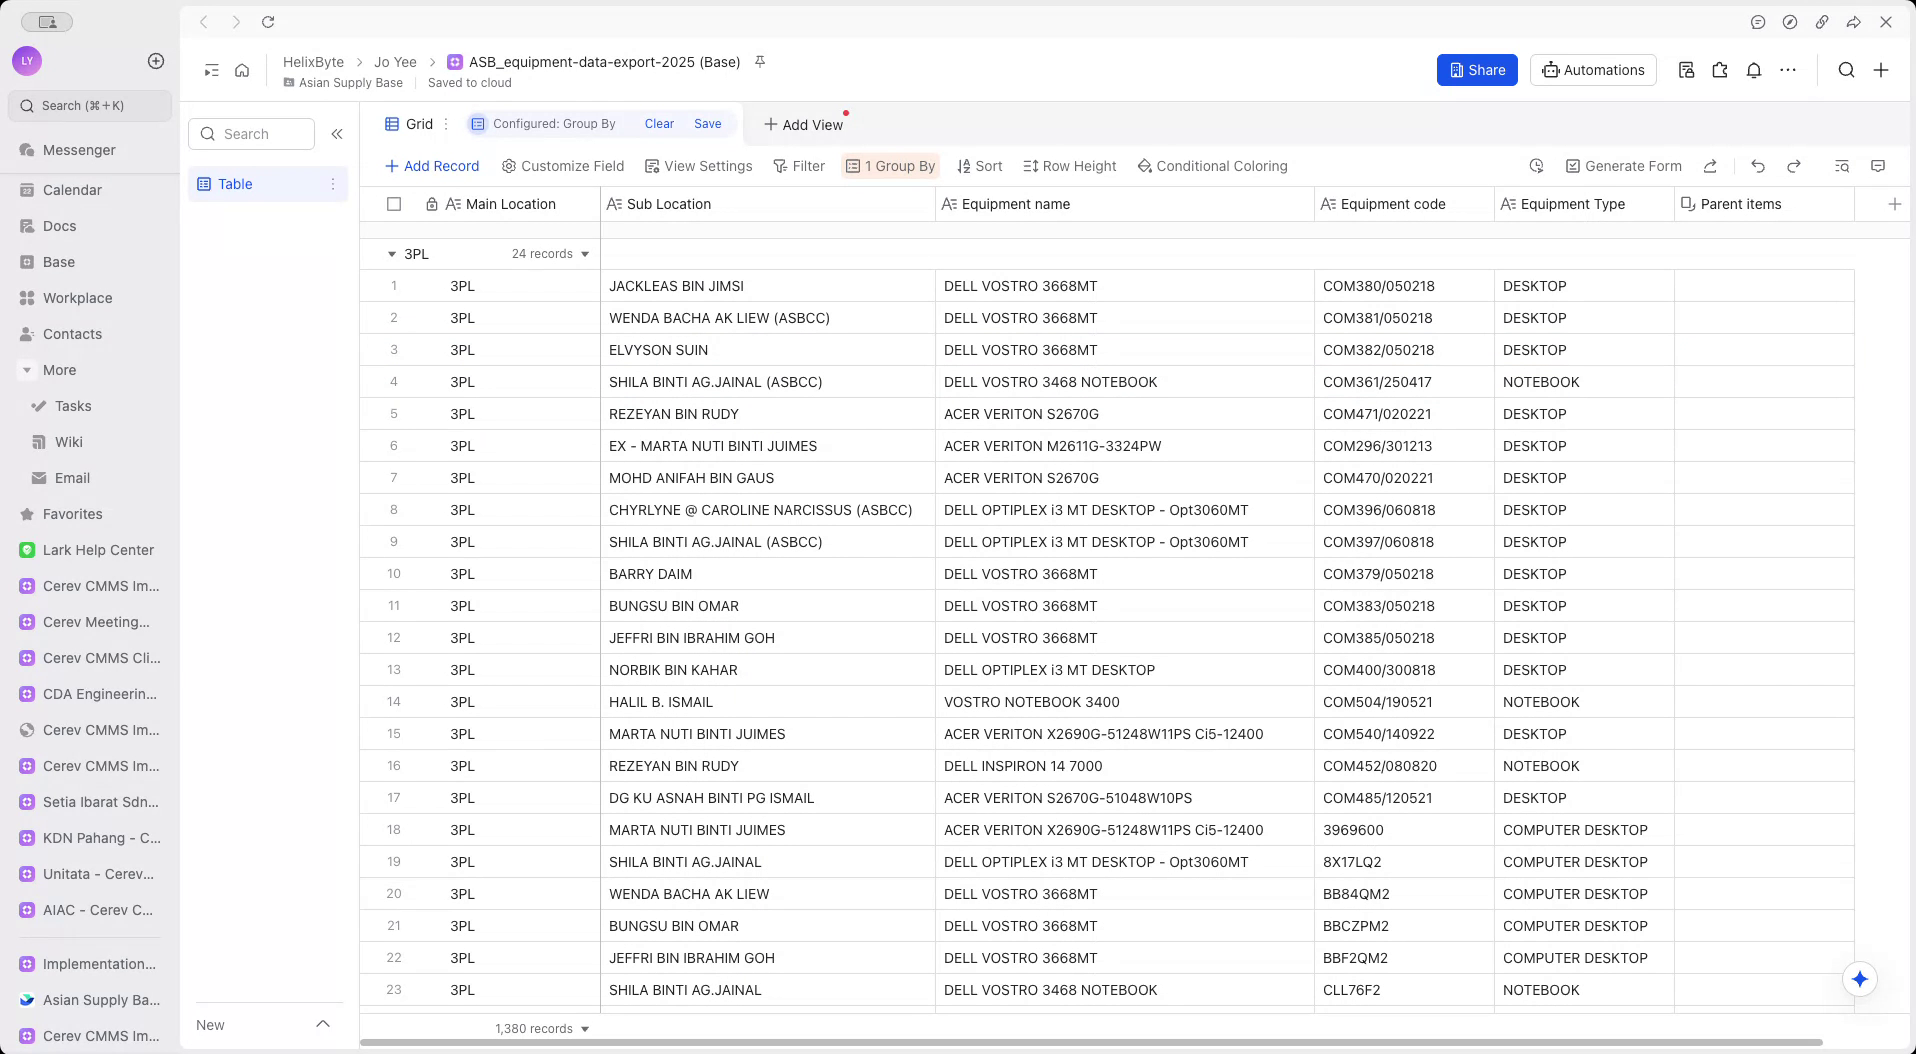Unpin the ASB_equipment-data-export-2025 tab
The image size is (1916, 1054).
point(760,61)
